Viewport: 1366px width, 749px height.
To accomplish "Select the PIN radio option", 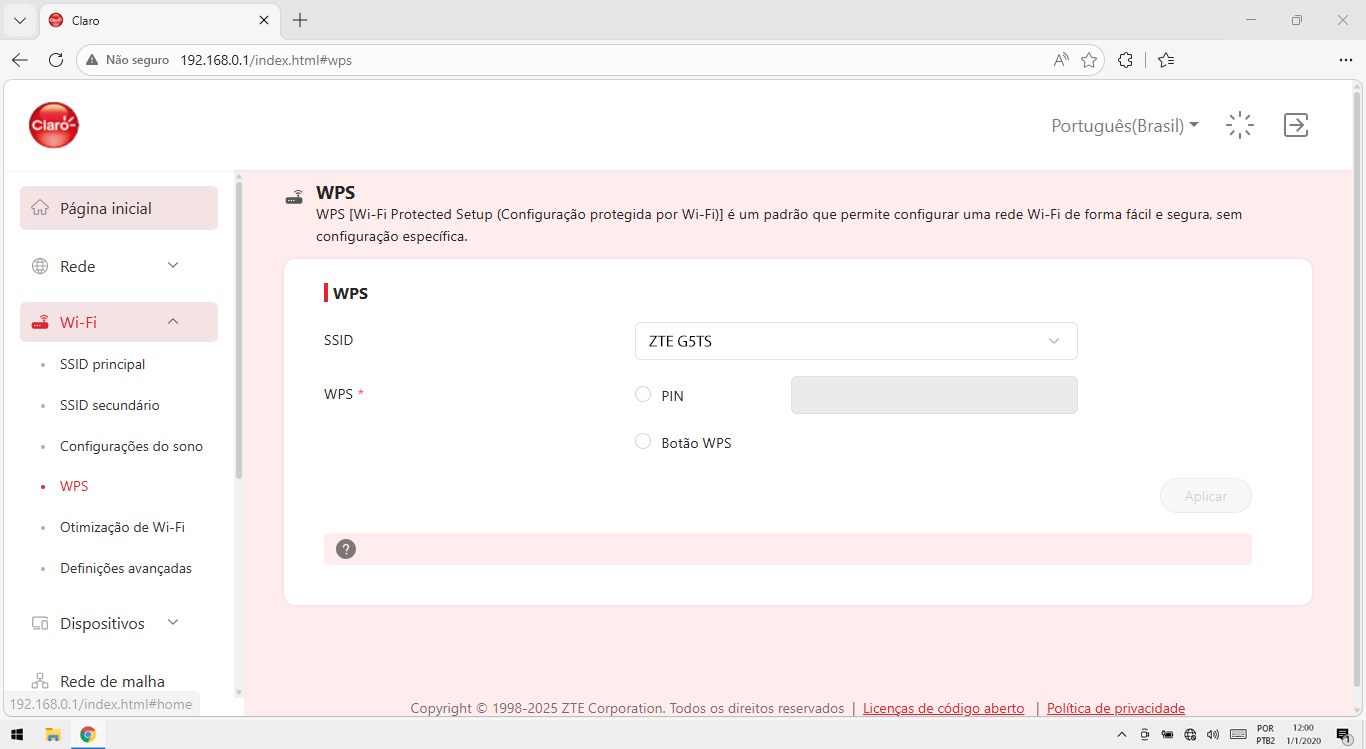I will pos(643,394).
